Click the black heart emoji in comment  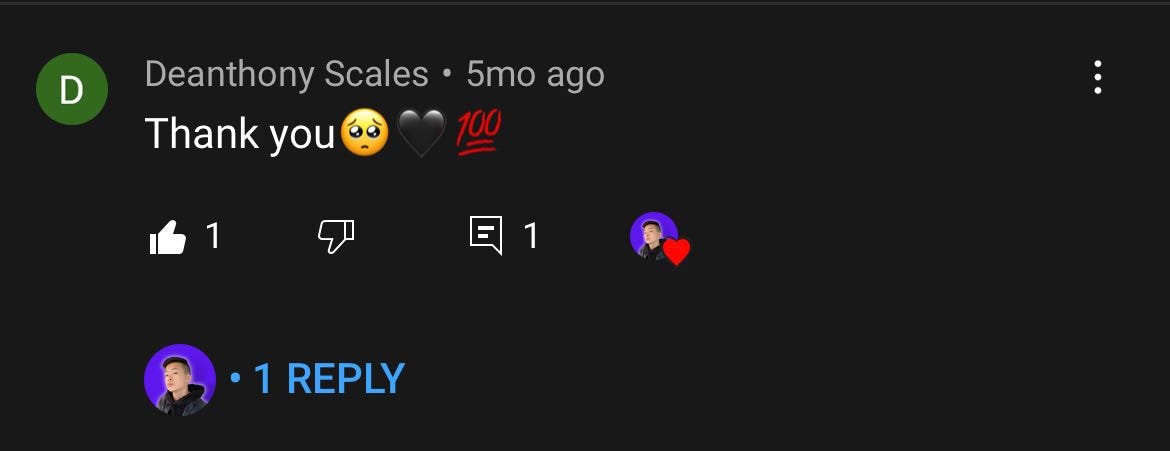(422, 133)
